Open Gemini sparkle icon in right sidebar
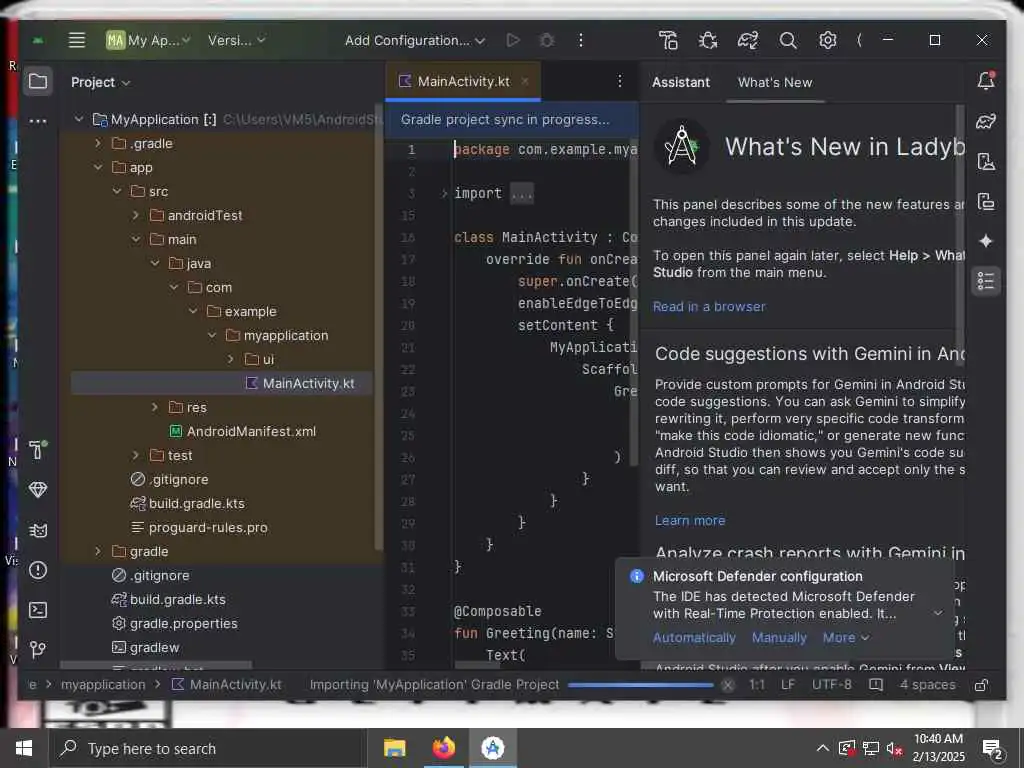1024x768 pixels. 986,241
